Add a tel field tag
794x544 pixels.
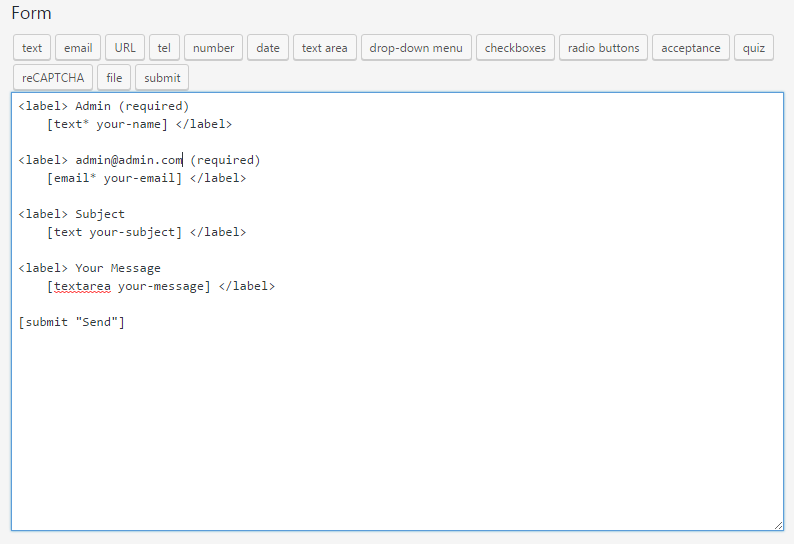[164, 48]
